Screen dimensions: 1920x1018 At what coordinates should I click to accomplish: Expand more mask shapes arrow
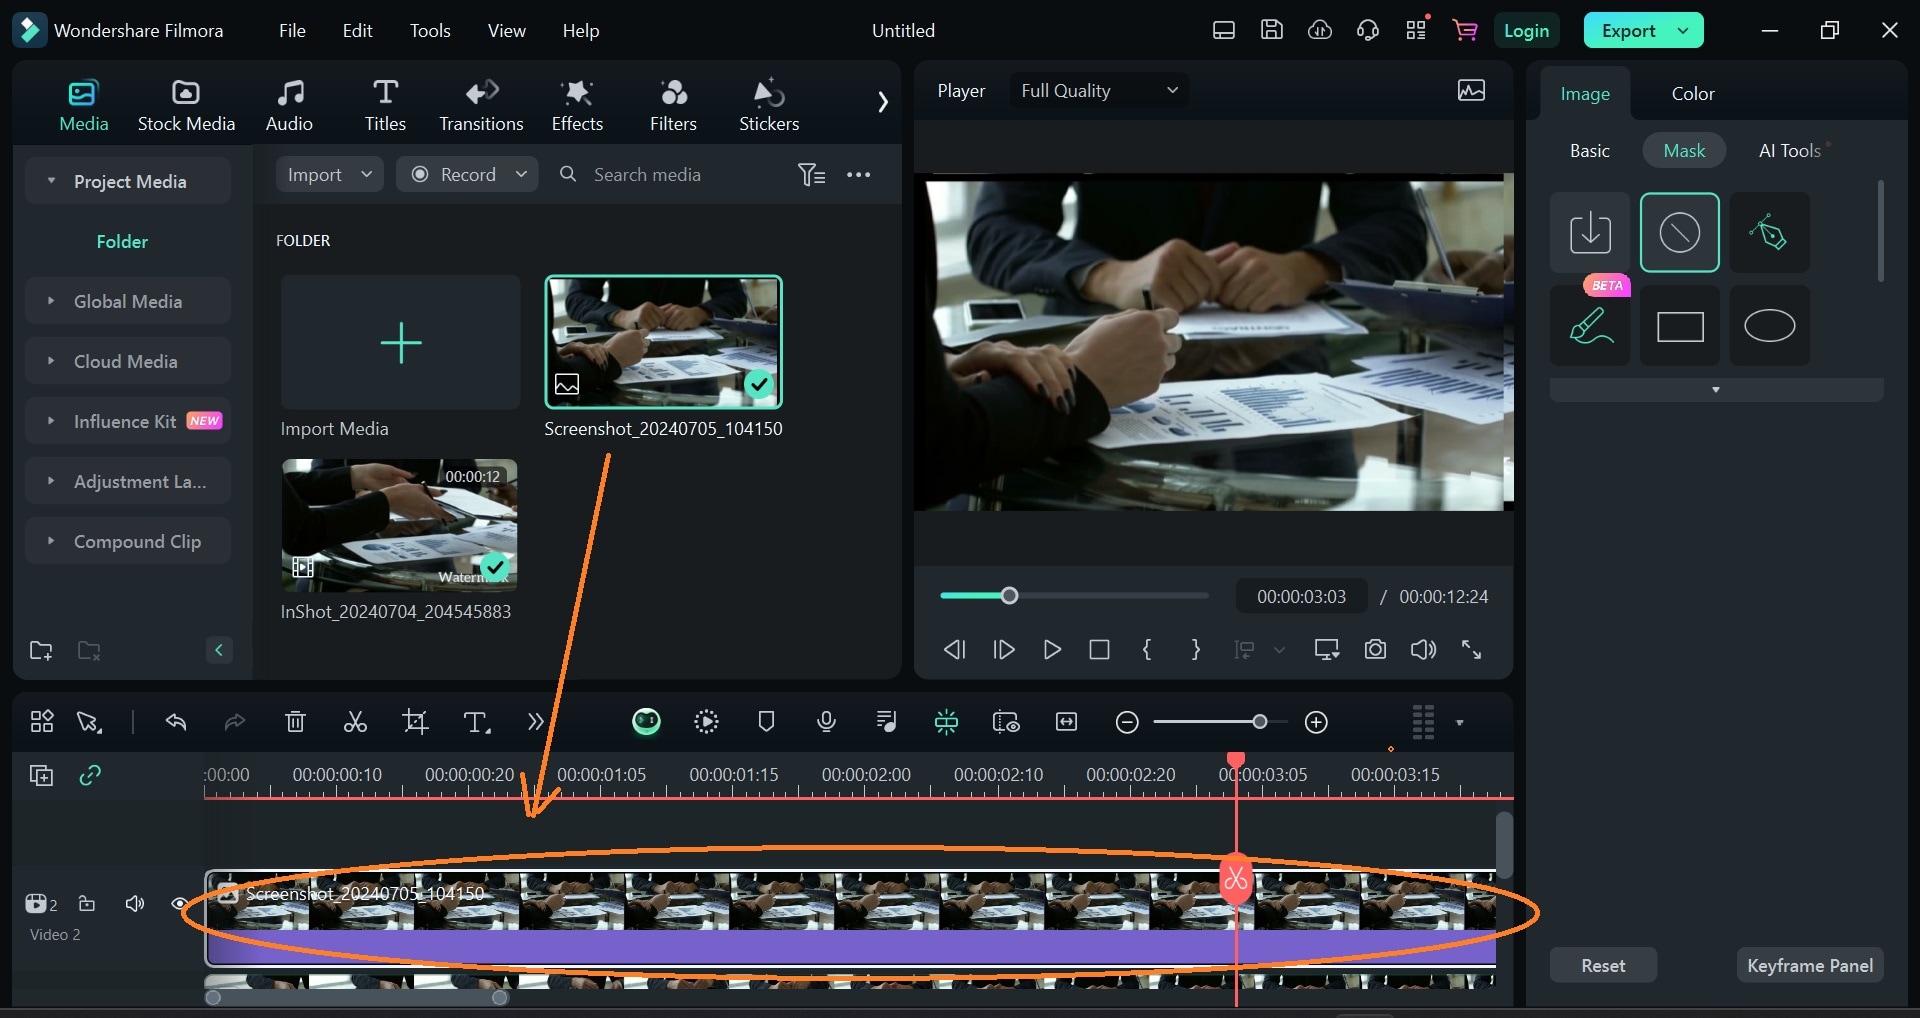click(1716, 390)
